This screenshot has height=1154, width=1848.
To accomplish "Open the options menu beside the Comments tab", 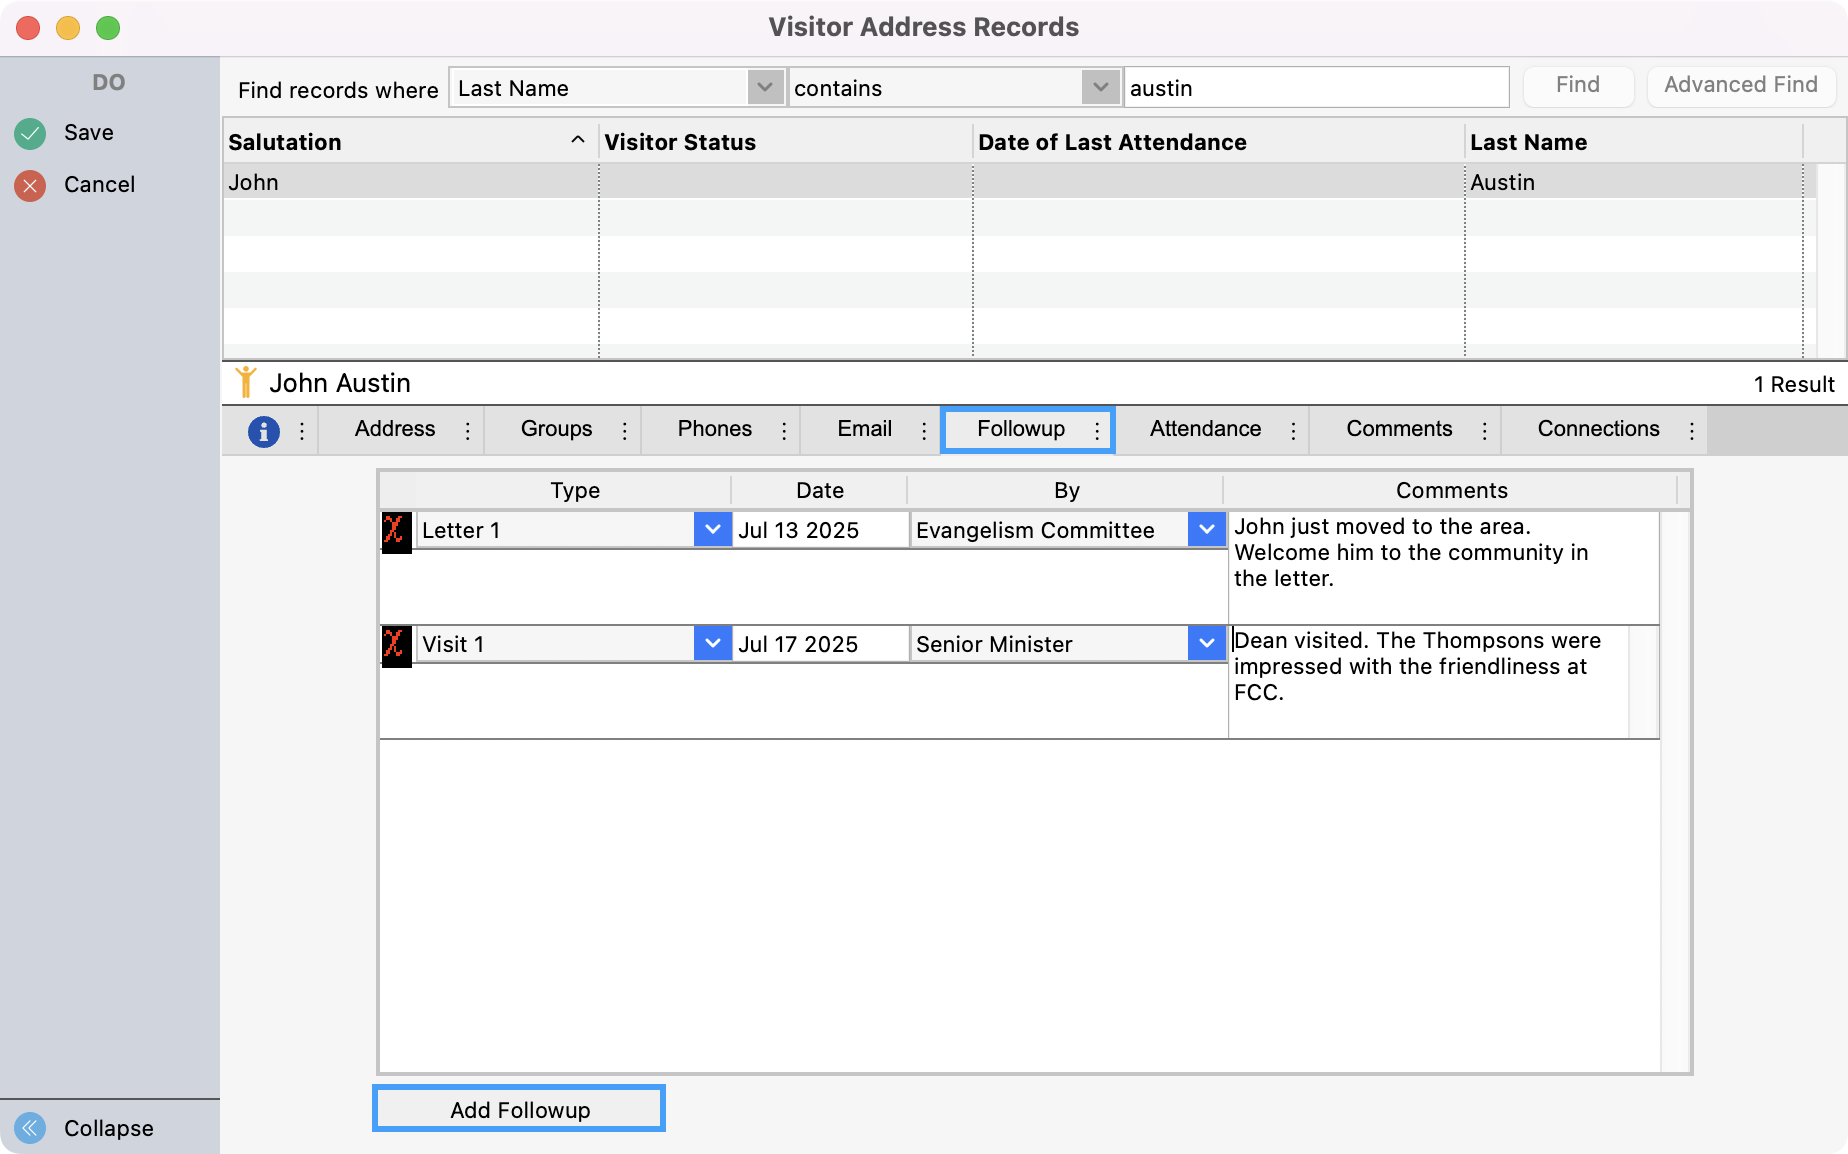I will click(x=1485, y=430).
